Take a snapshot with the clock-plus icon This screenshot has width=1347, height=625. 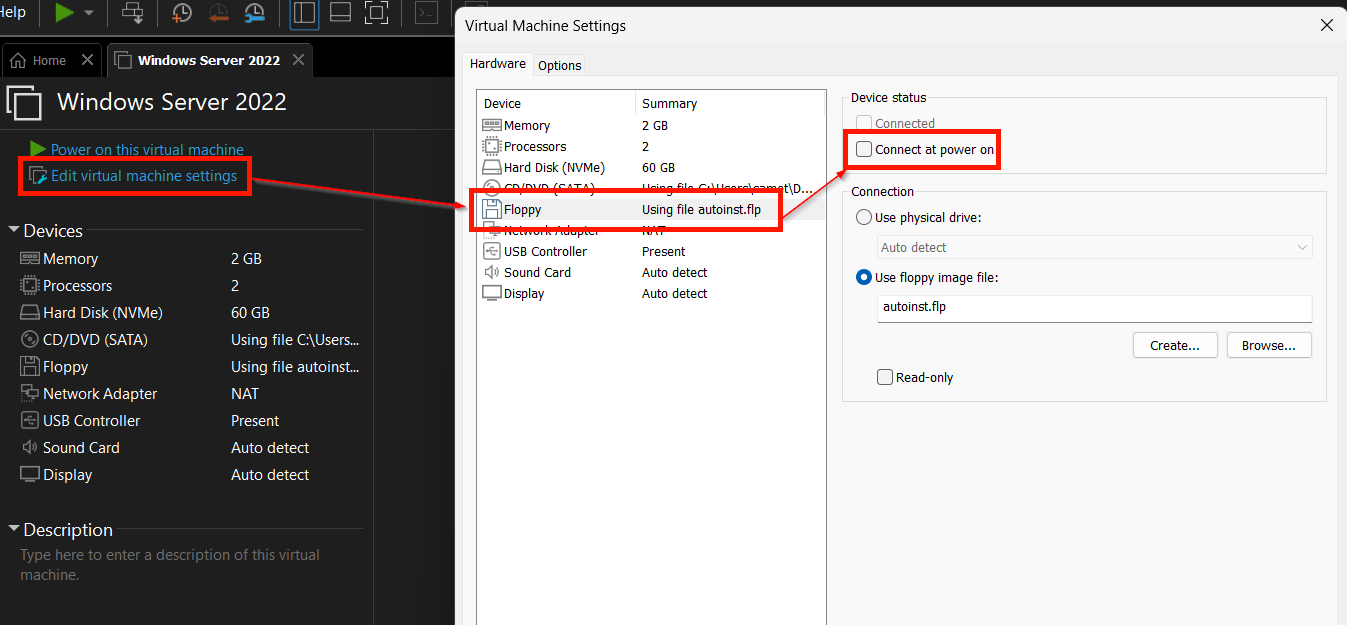[182, 12]
